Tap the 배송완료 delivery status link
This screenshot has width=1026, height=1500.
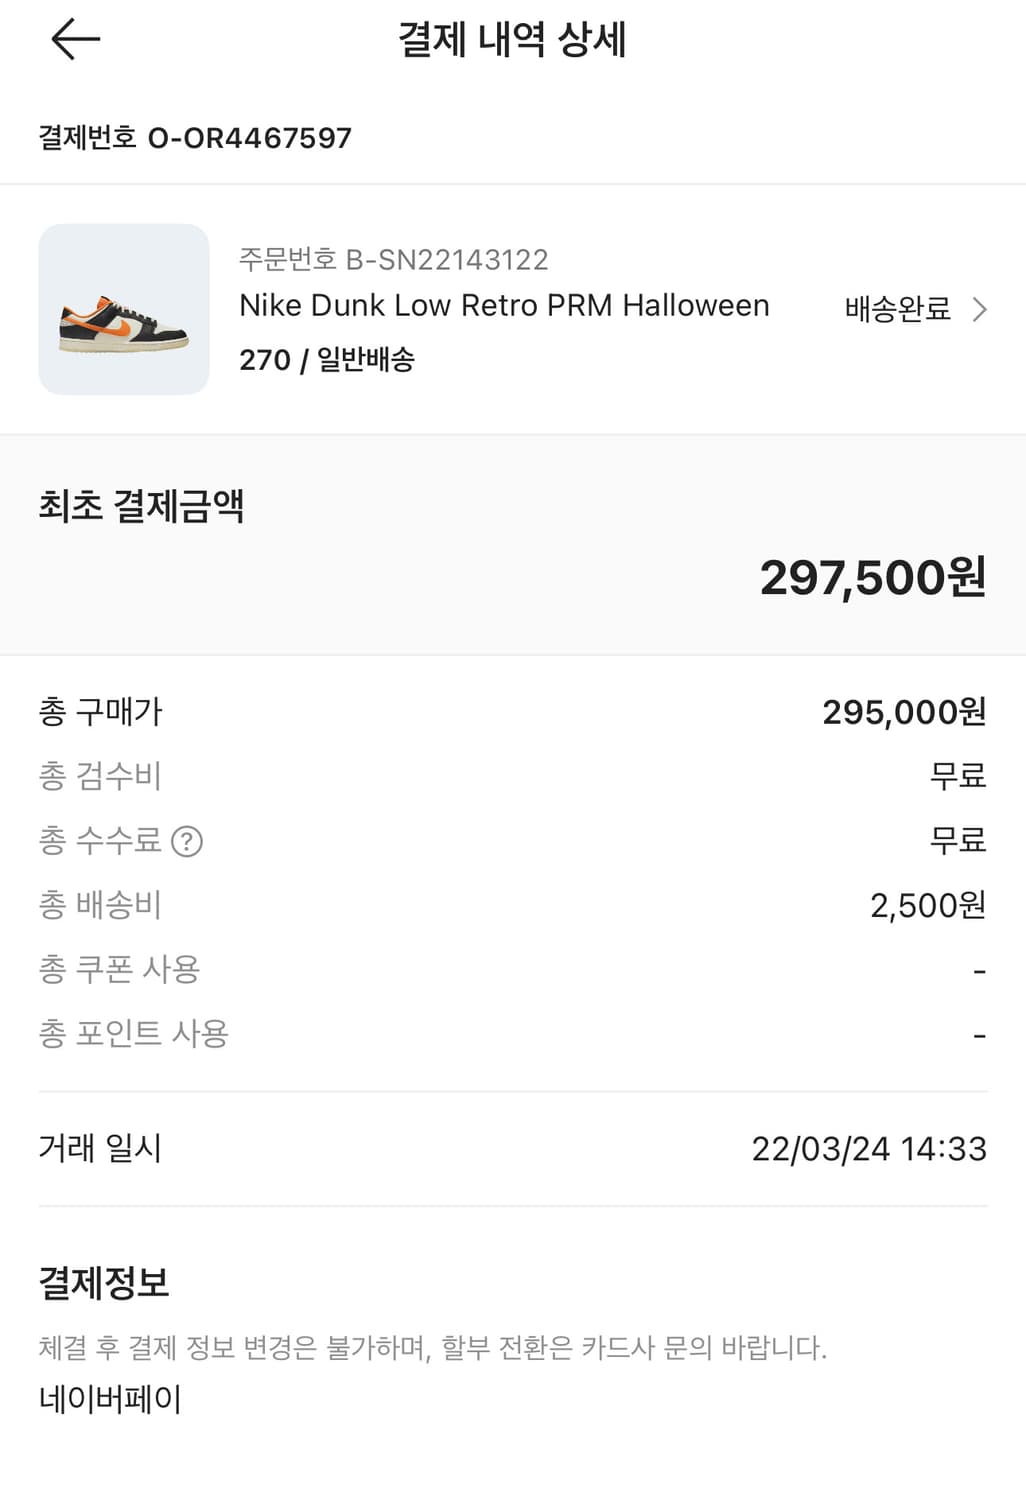(897, 310)
